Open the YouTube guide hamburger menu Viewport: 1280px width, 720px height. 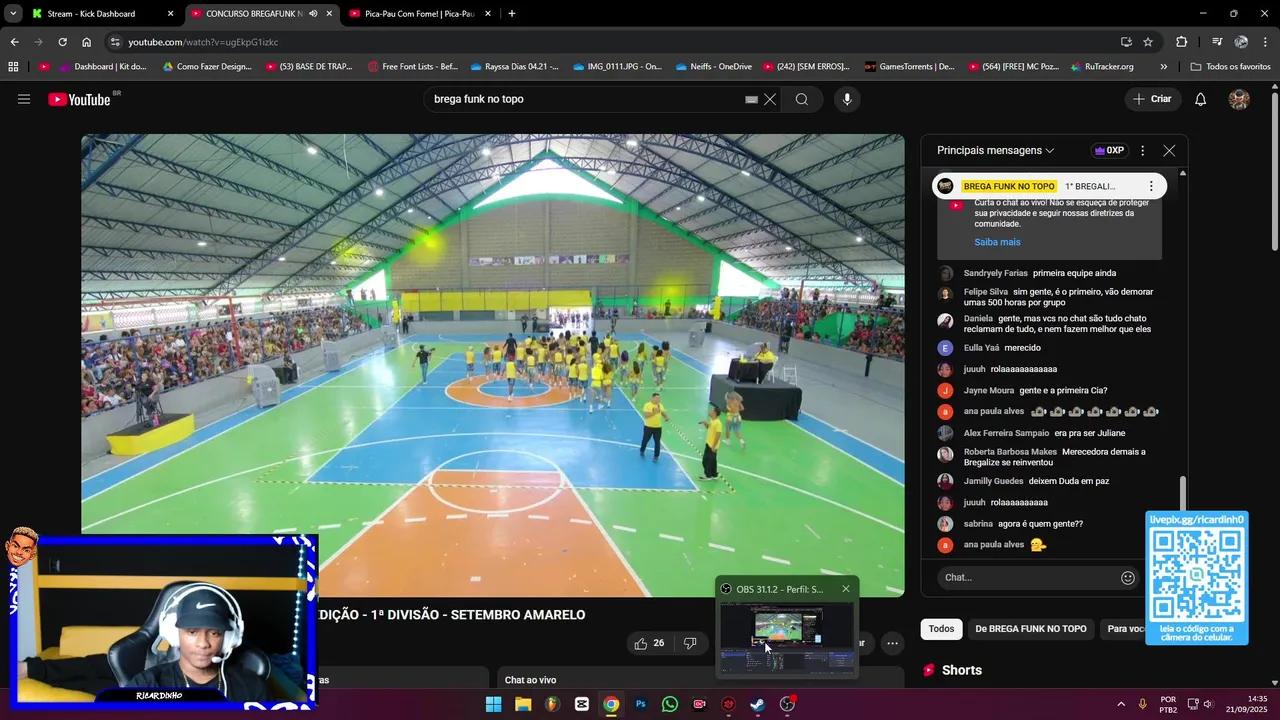[x=24, y=99]
